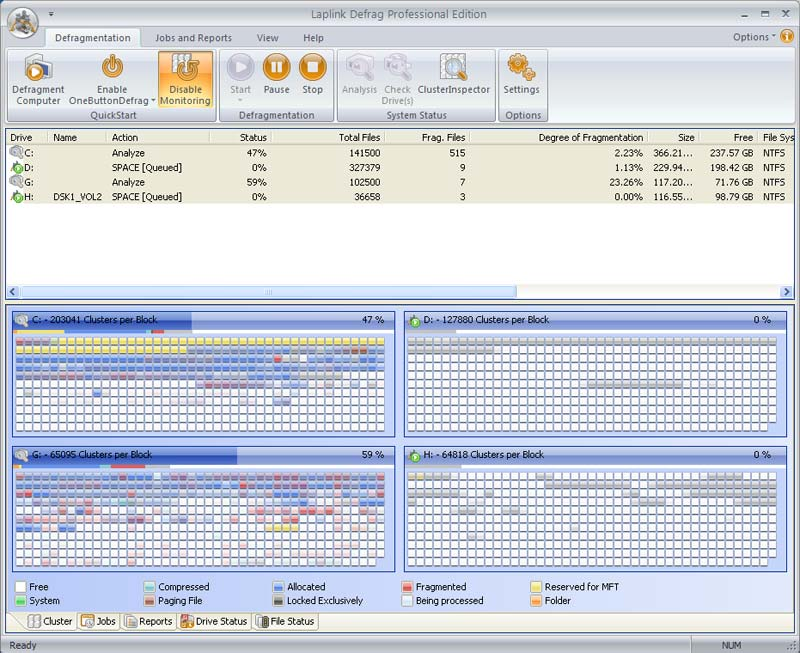Sort by the Status column header

pos(240,137)
